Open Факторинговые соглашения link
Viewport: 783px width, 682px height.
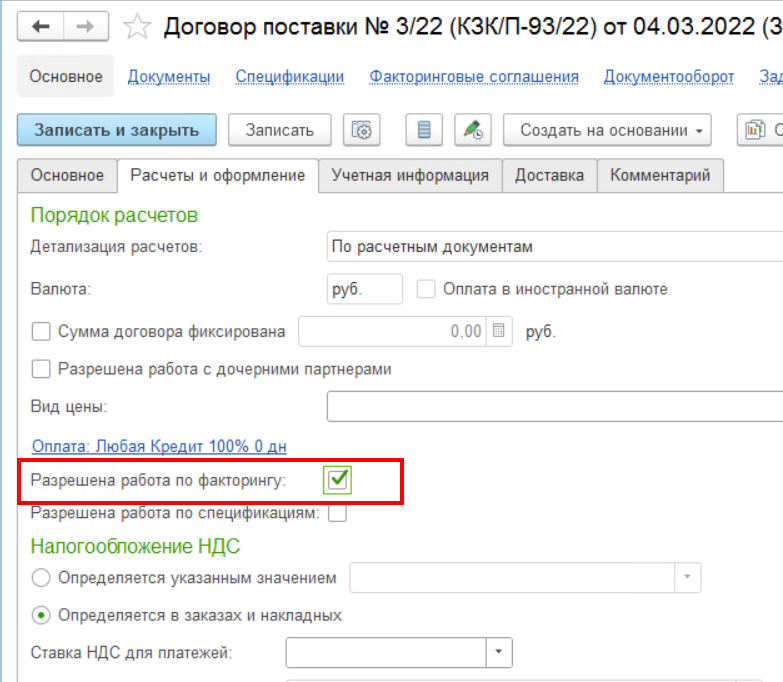pyautogui.click(x=474, y=76)
